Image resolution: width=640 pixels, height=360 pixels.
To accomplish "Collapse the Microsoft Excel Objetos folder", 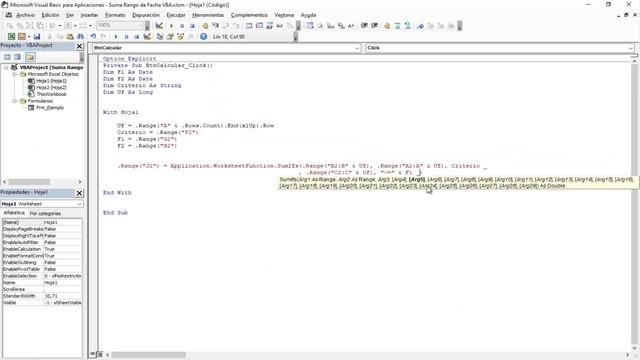I will point(15,74).
